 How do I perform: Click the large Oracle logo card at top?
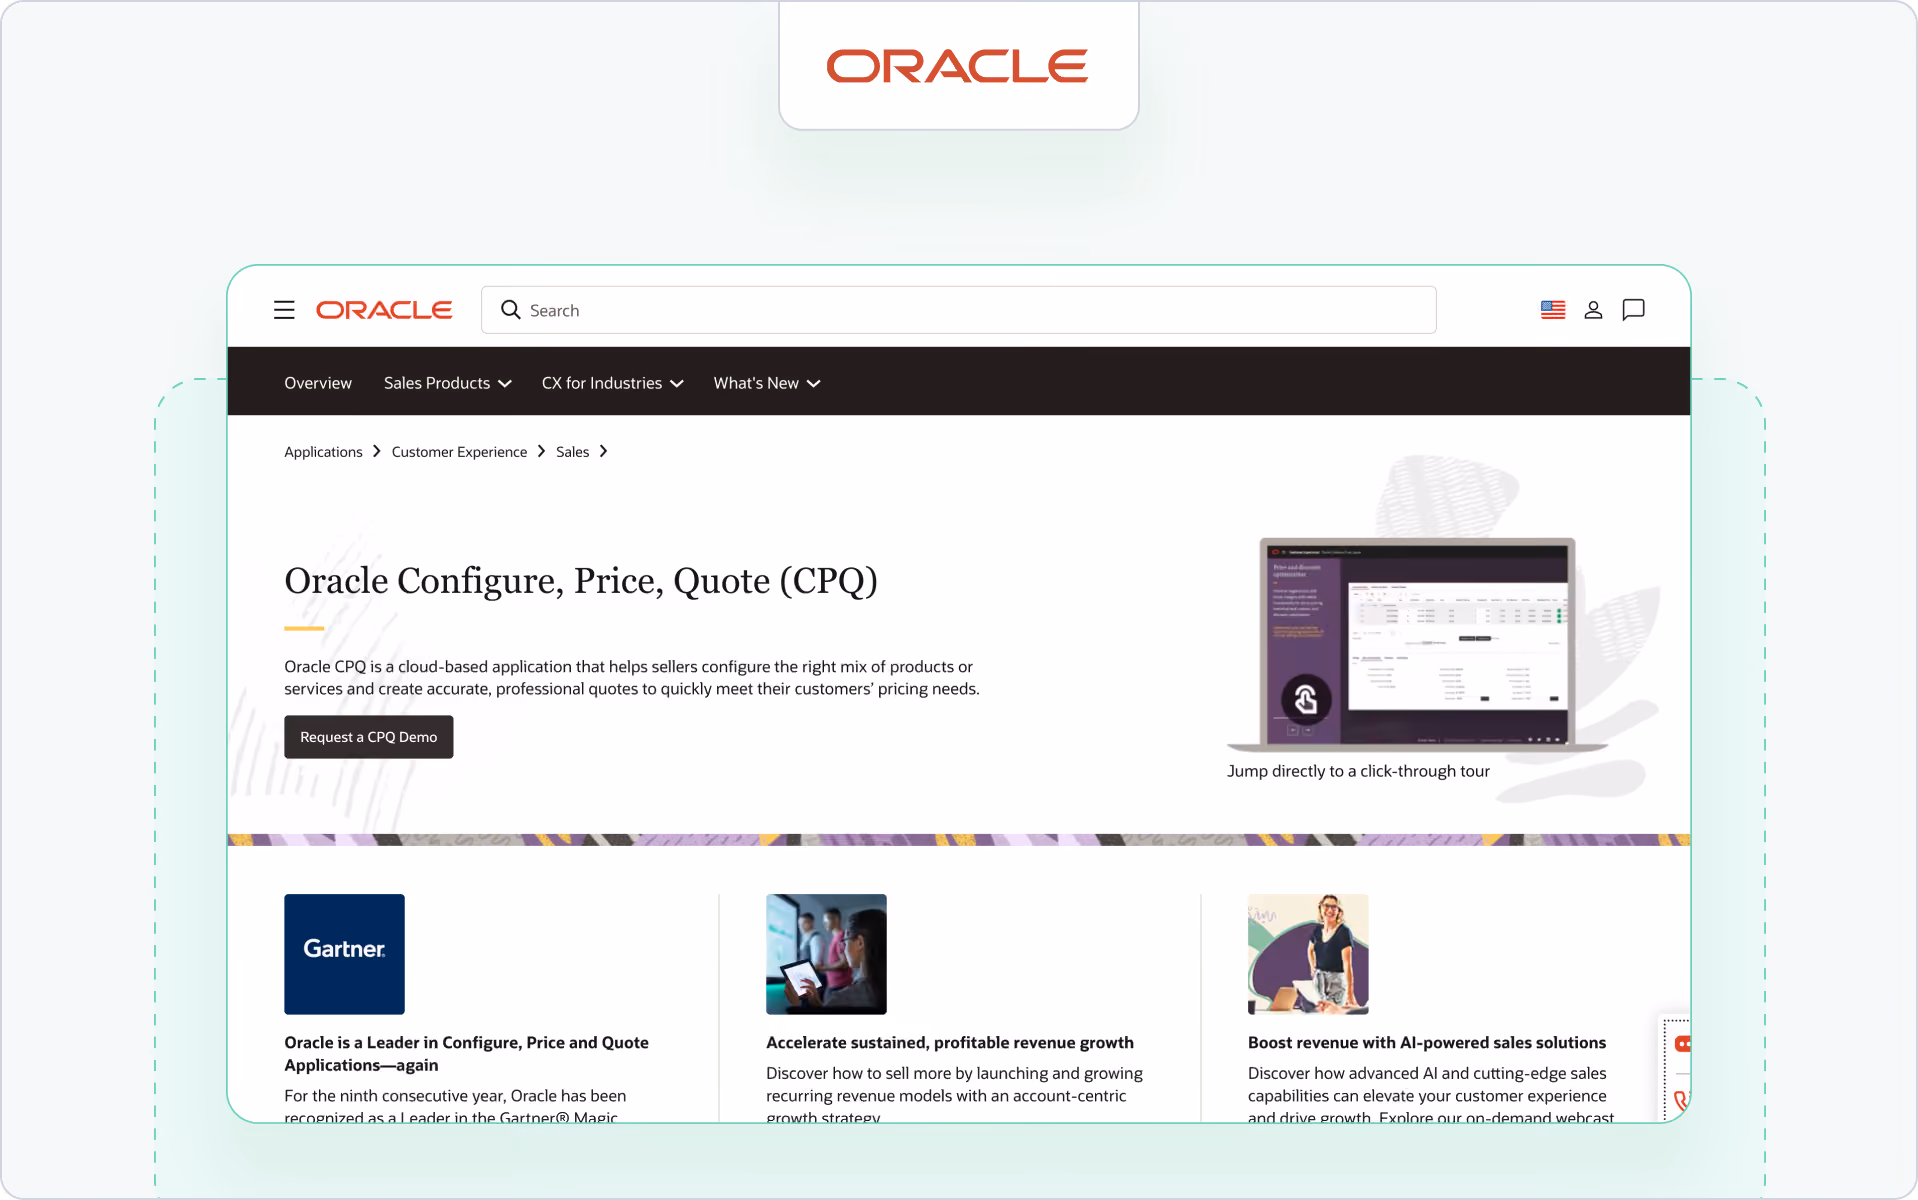[958, 66]
